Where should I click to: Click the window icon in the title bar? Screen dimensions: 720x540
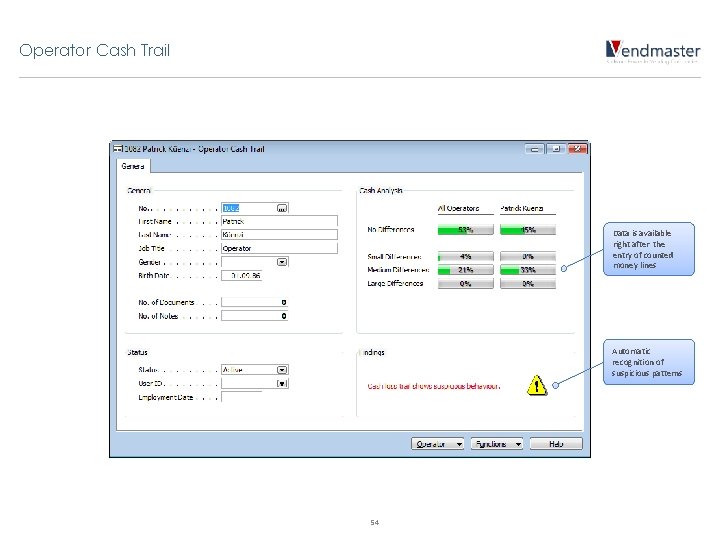(x=118, y=149)
